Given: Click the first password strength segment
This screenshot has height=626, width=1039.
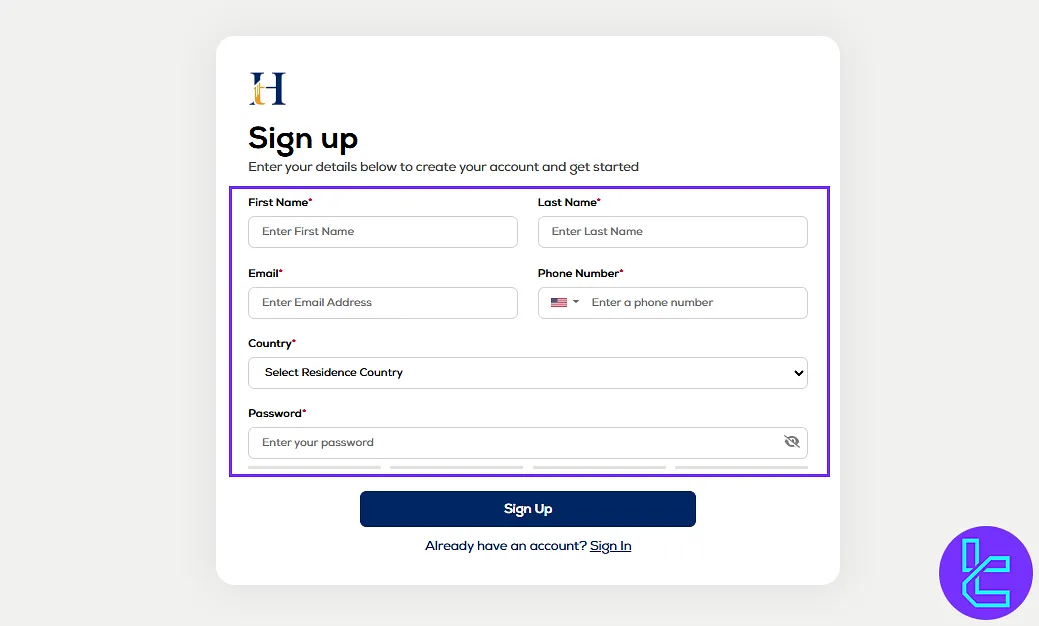Looking at the screenshot, I should [314, 468].
